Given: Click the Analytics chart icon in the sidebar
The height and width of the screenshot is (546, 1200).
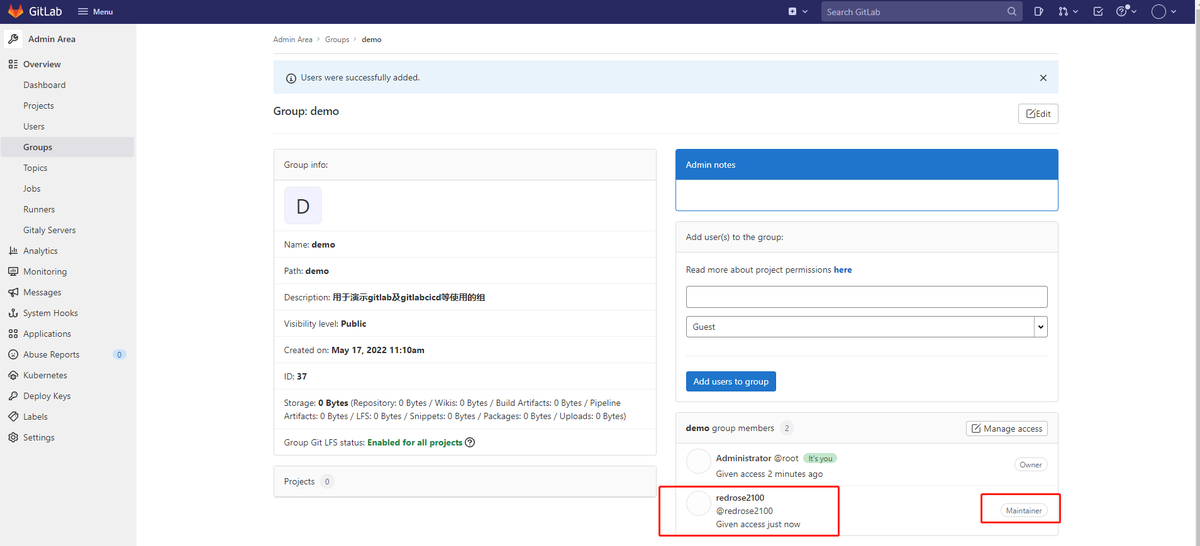Looking at the screenshot, I should pyautogui.click(x=13, y=251).
